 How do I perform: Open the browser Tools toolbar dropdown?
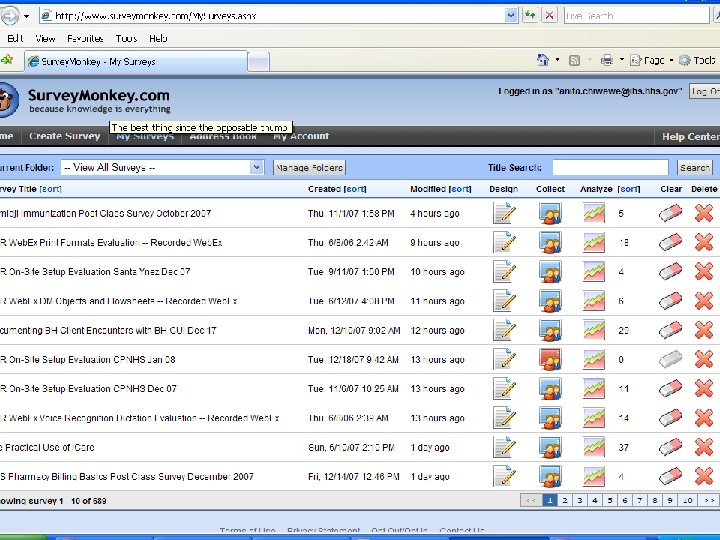(x=698, y=60)
